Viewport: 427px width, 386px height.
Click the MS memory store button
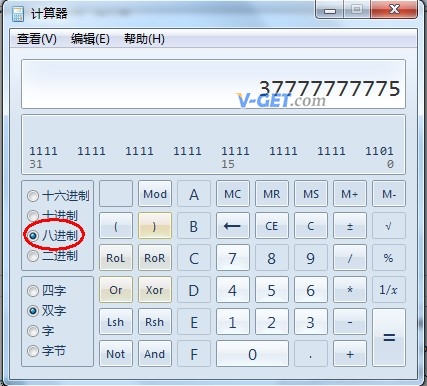point(311,194)
